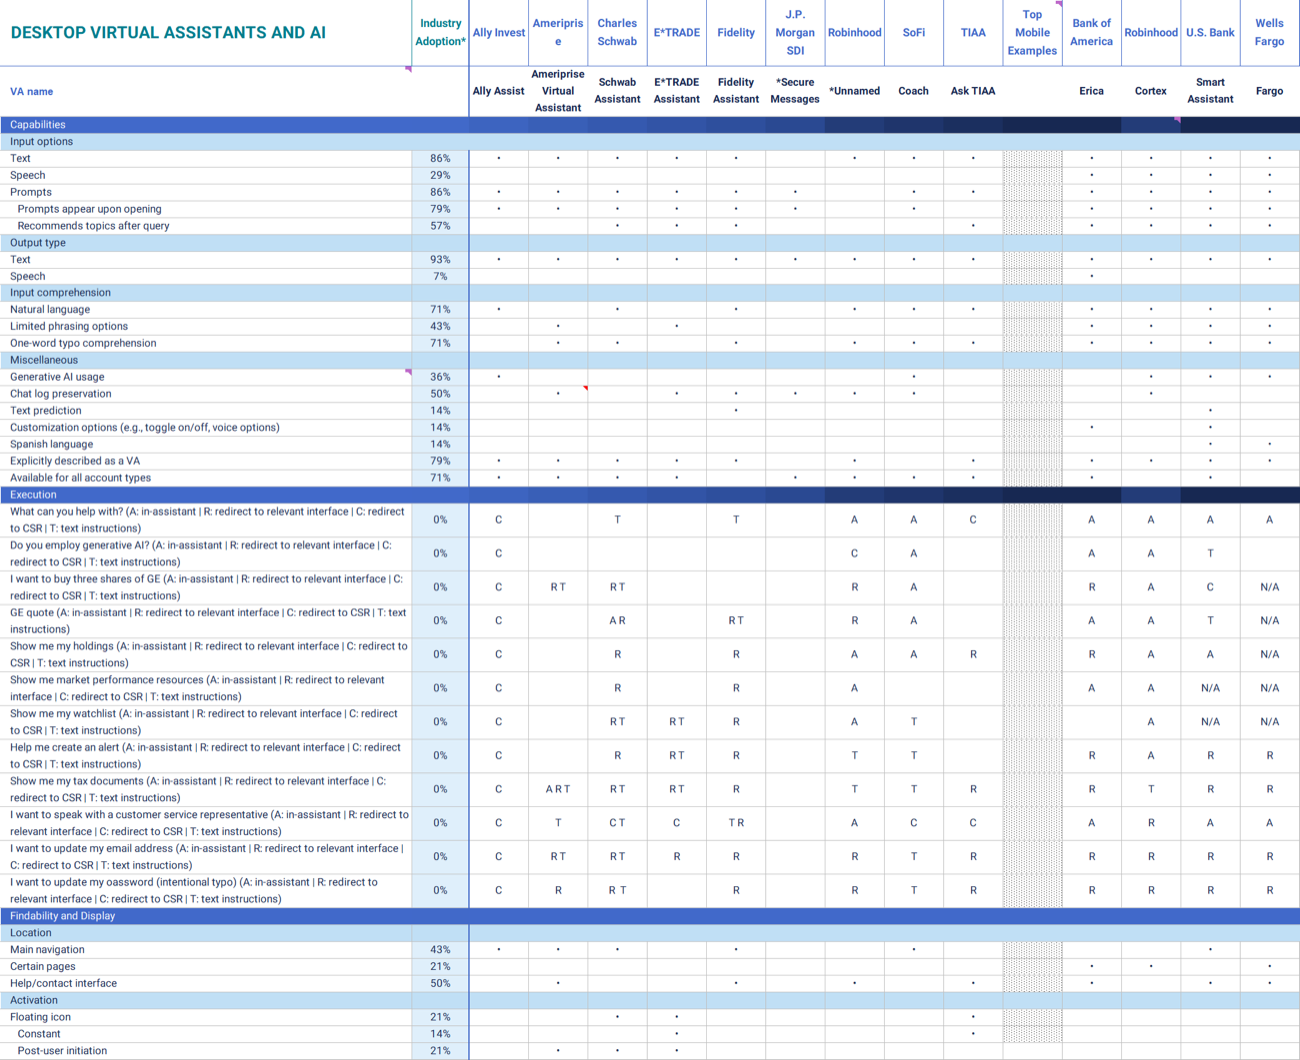Click the 'Ally Invest' column header
The image size is (1300, 1060).
click(x=499, y=33)
